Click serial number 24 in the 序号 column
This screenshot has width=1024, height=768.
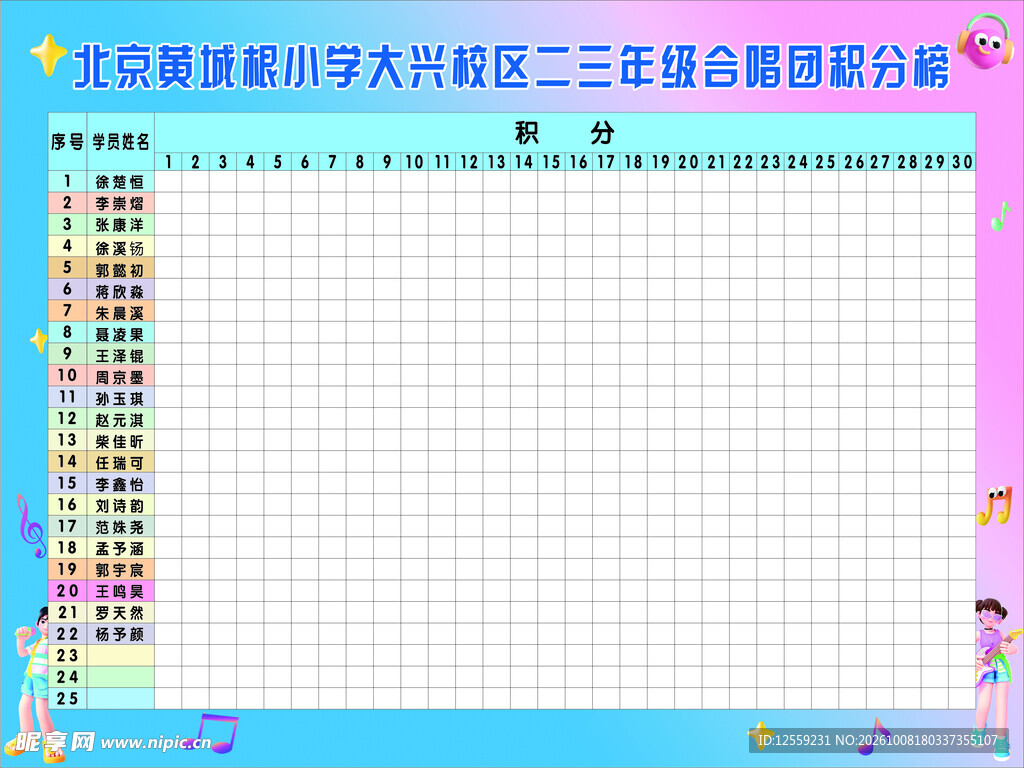[67, 677]
